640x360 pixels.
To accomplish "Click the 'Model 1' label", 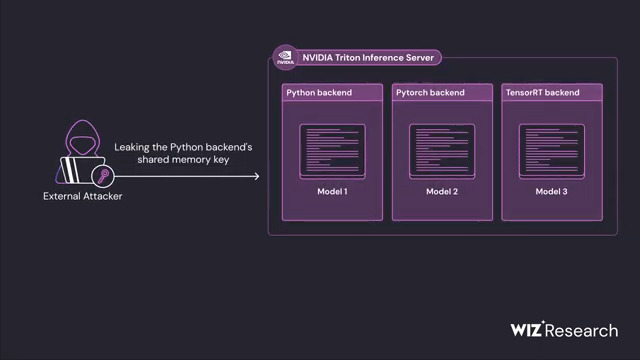I will pos(332,191).
